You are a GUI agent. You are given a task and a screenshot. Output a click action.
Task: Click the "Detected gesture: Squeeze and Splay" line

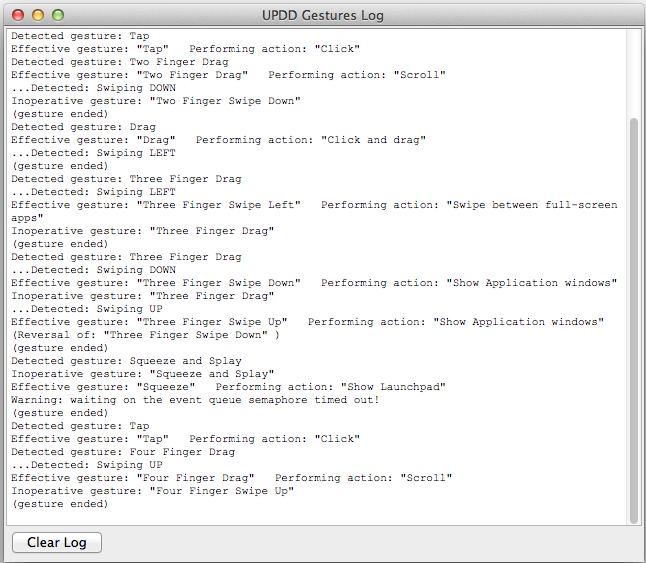pos(126,361)
